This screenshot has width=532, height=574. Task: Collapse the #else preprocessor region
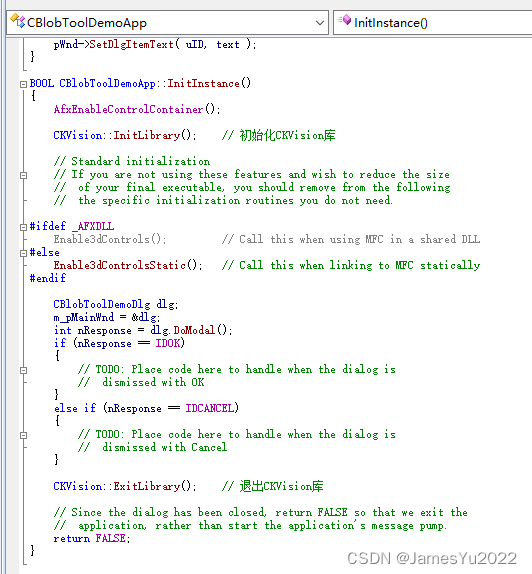[x=23, y=253]
